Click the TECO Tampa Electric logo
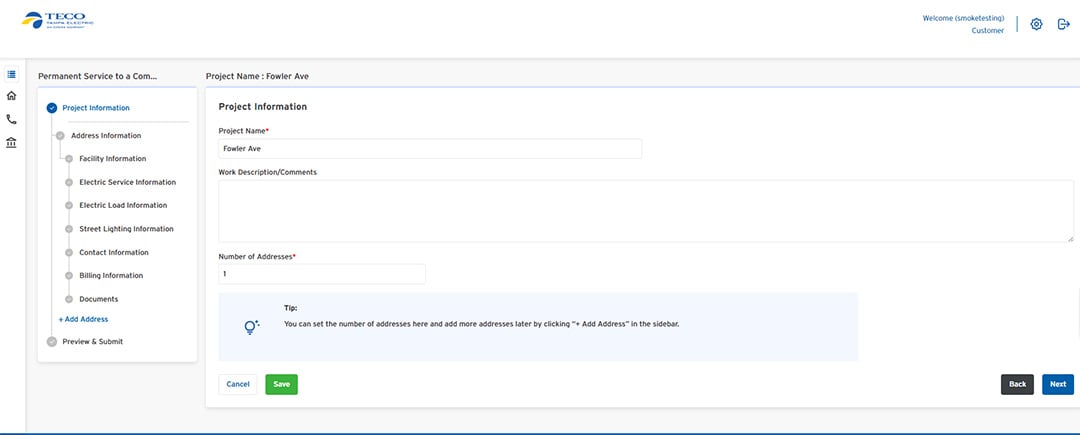The height and width of the screenshot is (435, 1080). coord(58,21)
